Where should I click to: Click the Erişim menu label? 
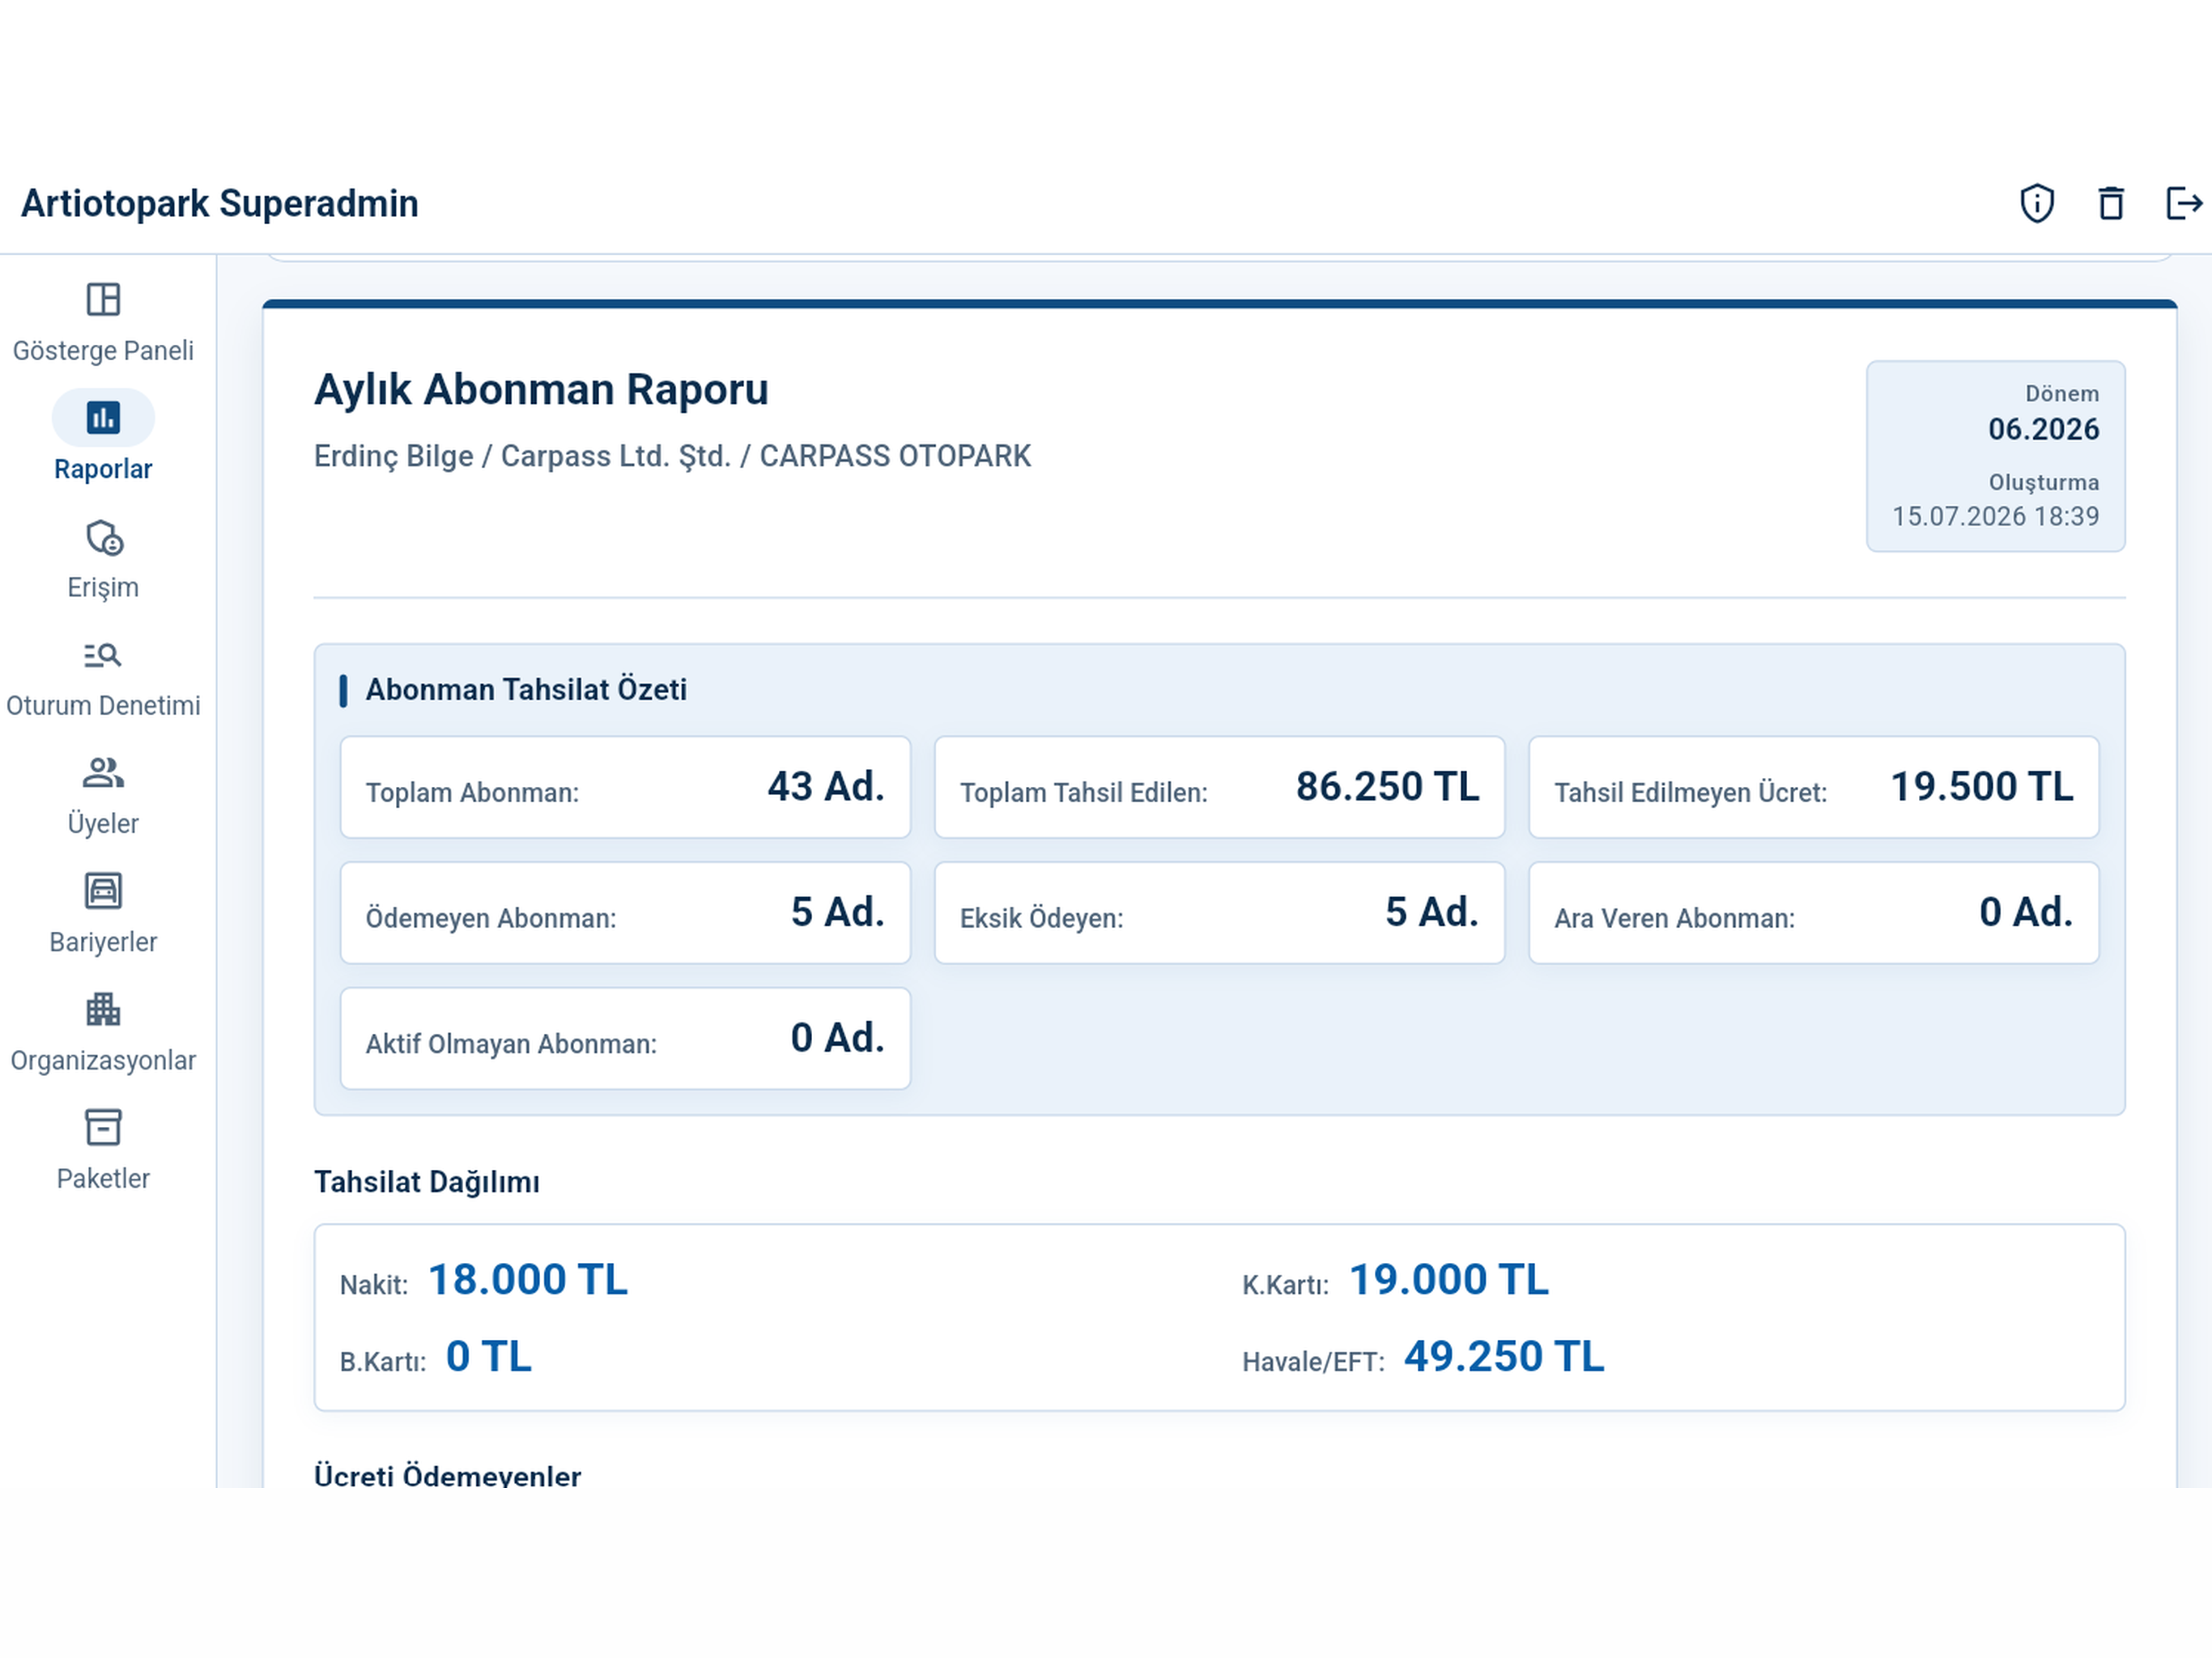coord(103,587)
